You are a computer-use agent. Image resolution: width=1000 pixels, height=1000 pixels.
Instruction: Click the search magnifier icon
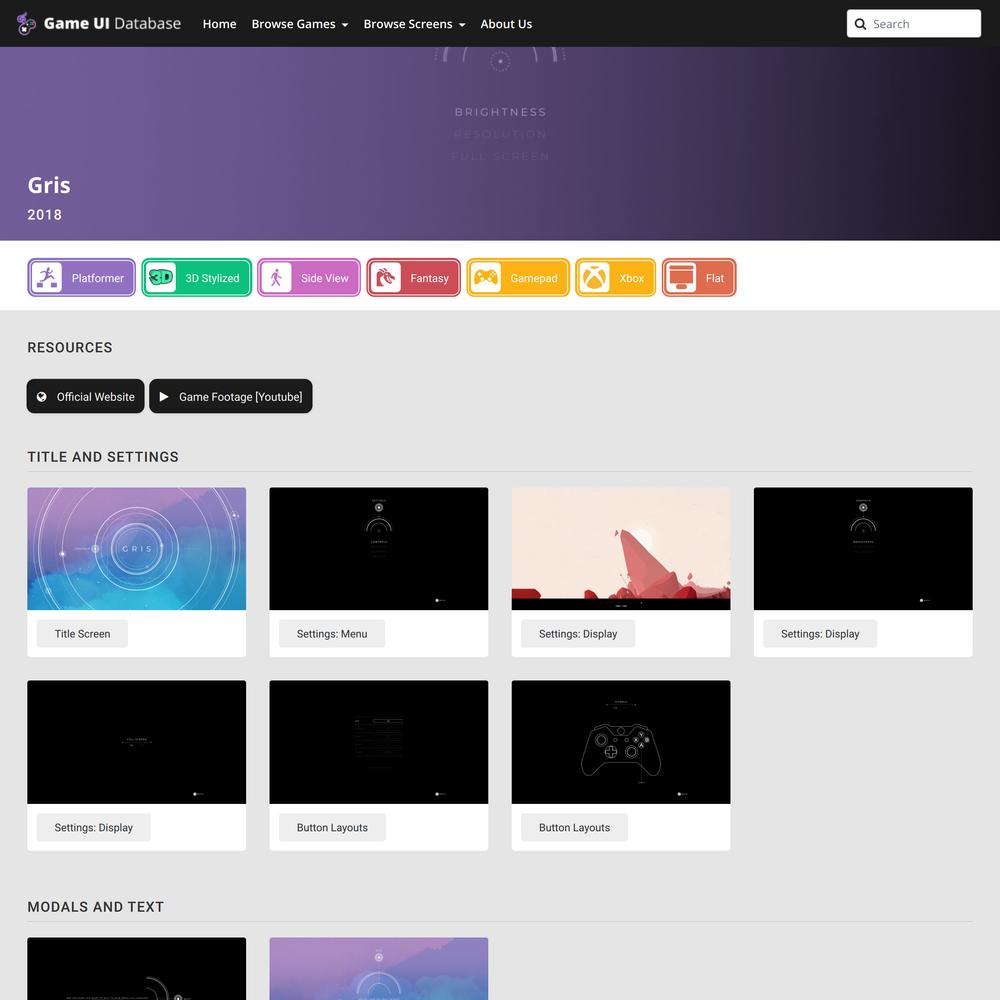(x=860, y=24)
